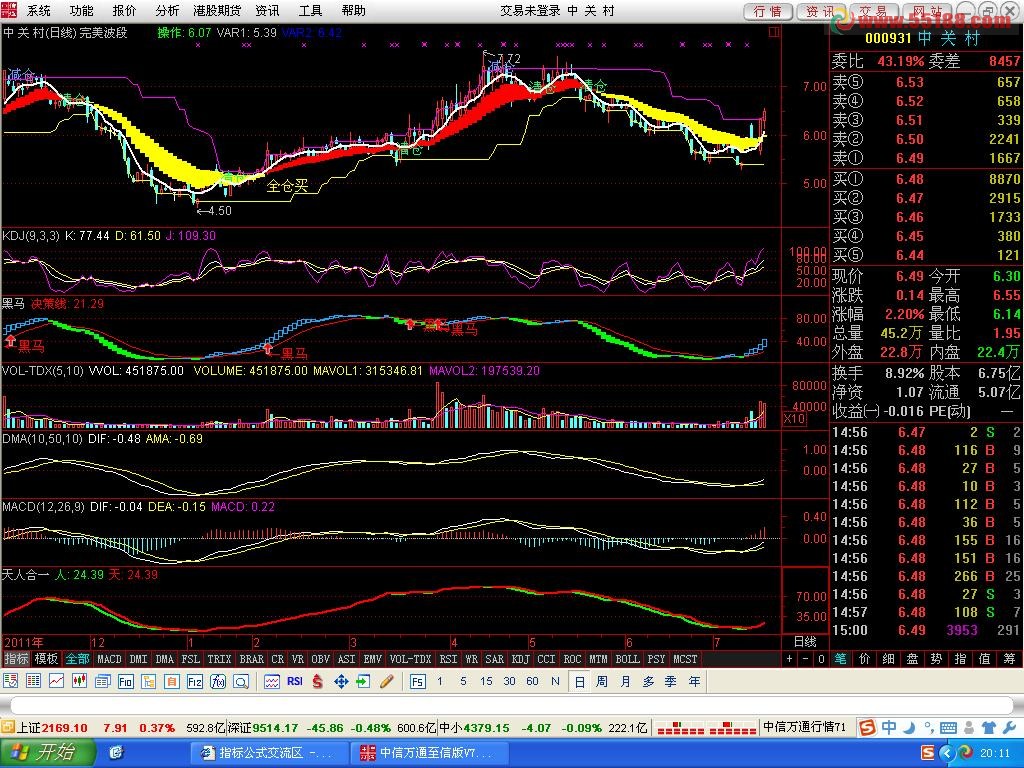Click the orange document report icon
1024x768 pixels.
click(x=172, y=682)
